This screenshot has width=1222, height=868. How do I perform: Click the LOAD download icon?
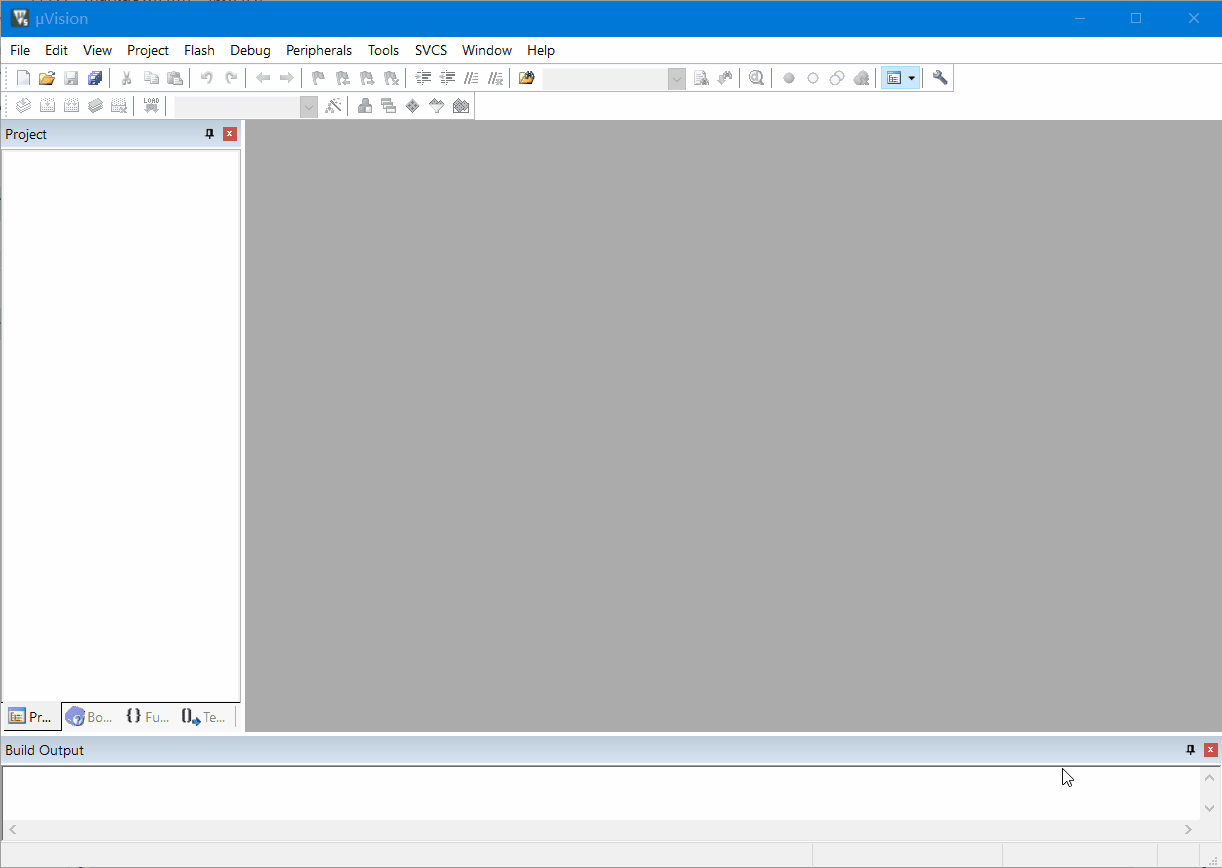click(151, 106)
